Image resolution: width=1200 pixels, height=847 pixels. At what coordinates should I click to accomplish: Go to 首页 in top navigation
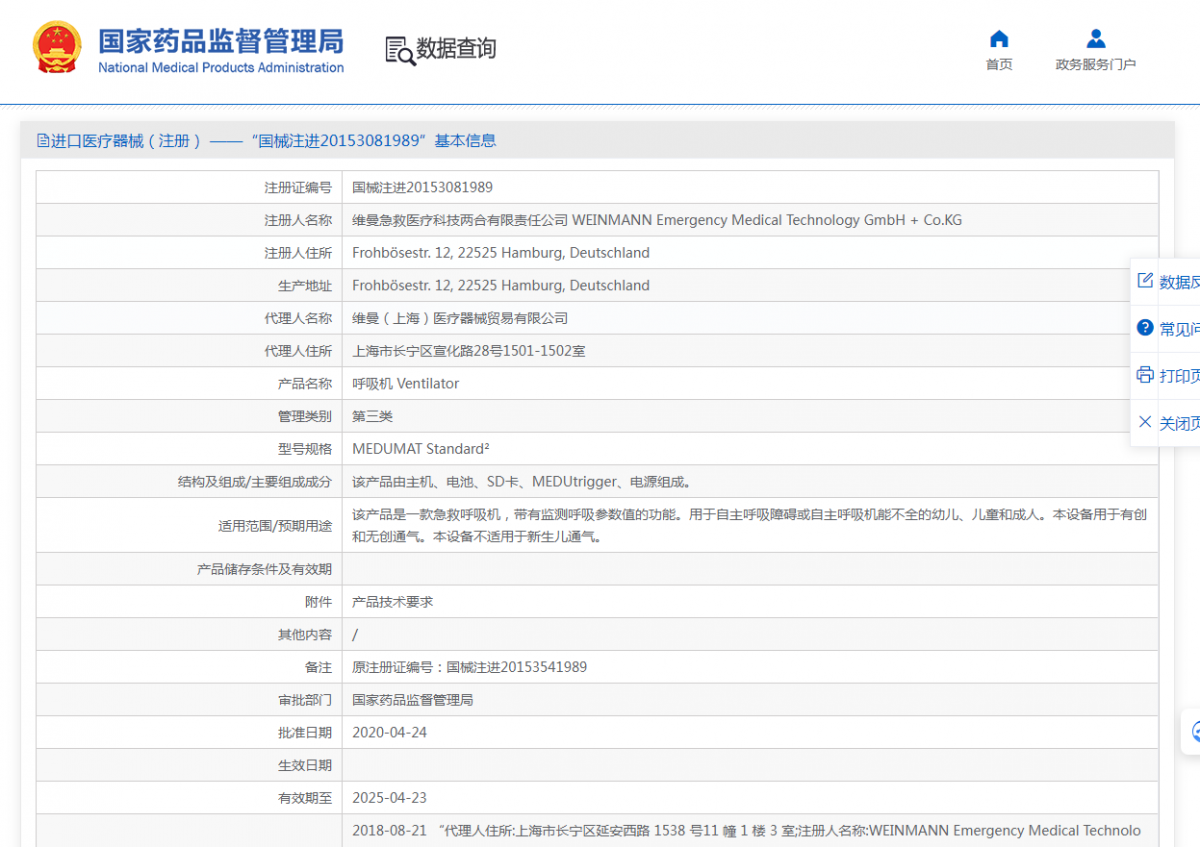tap(998, 65)
